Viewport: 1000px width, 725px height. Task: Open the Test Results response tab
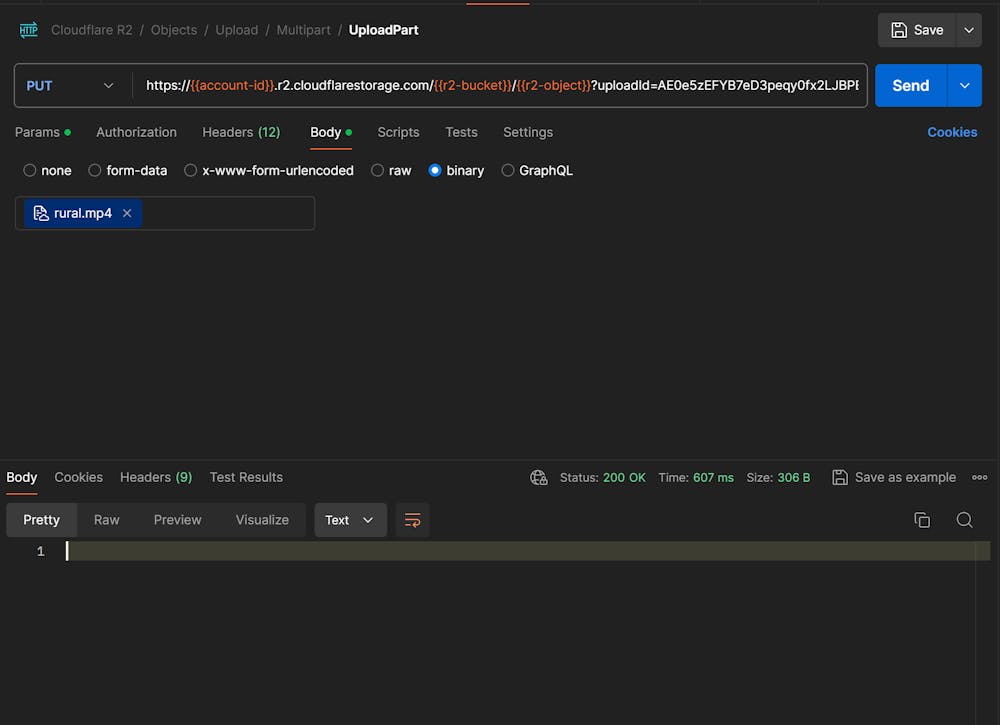click(x=246, y=477)
